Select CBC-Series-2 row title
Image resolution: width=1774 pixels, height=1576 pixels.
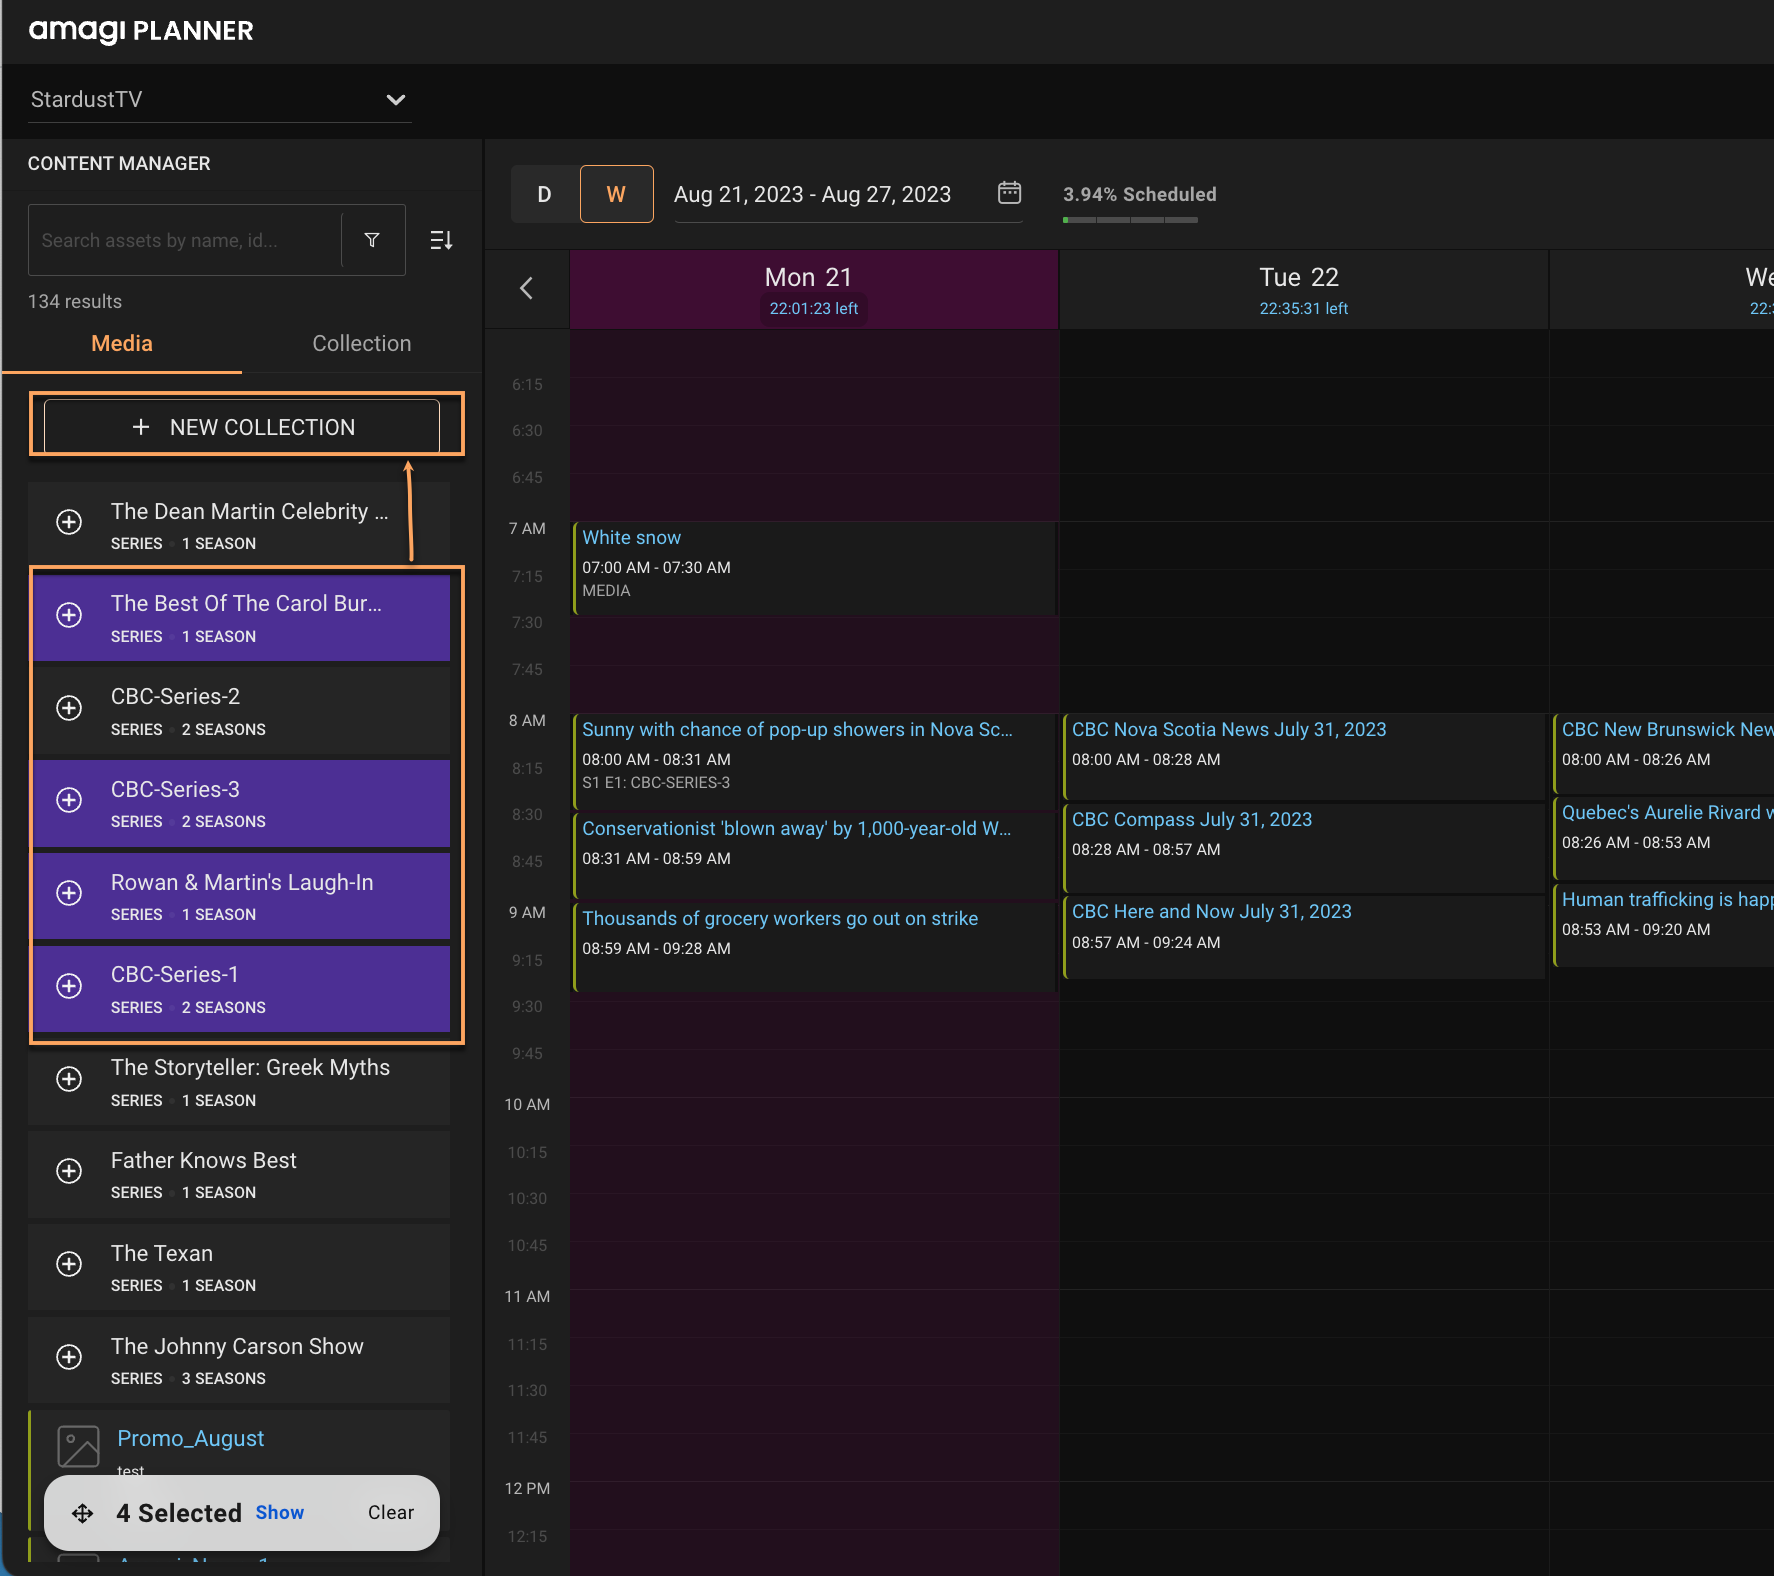175,696
